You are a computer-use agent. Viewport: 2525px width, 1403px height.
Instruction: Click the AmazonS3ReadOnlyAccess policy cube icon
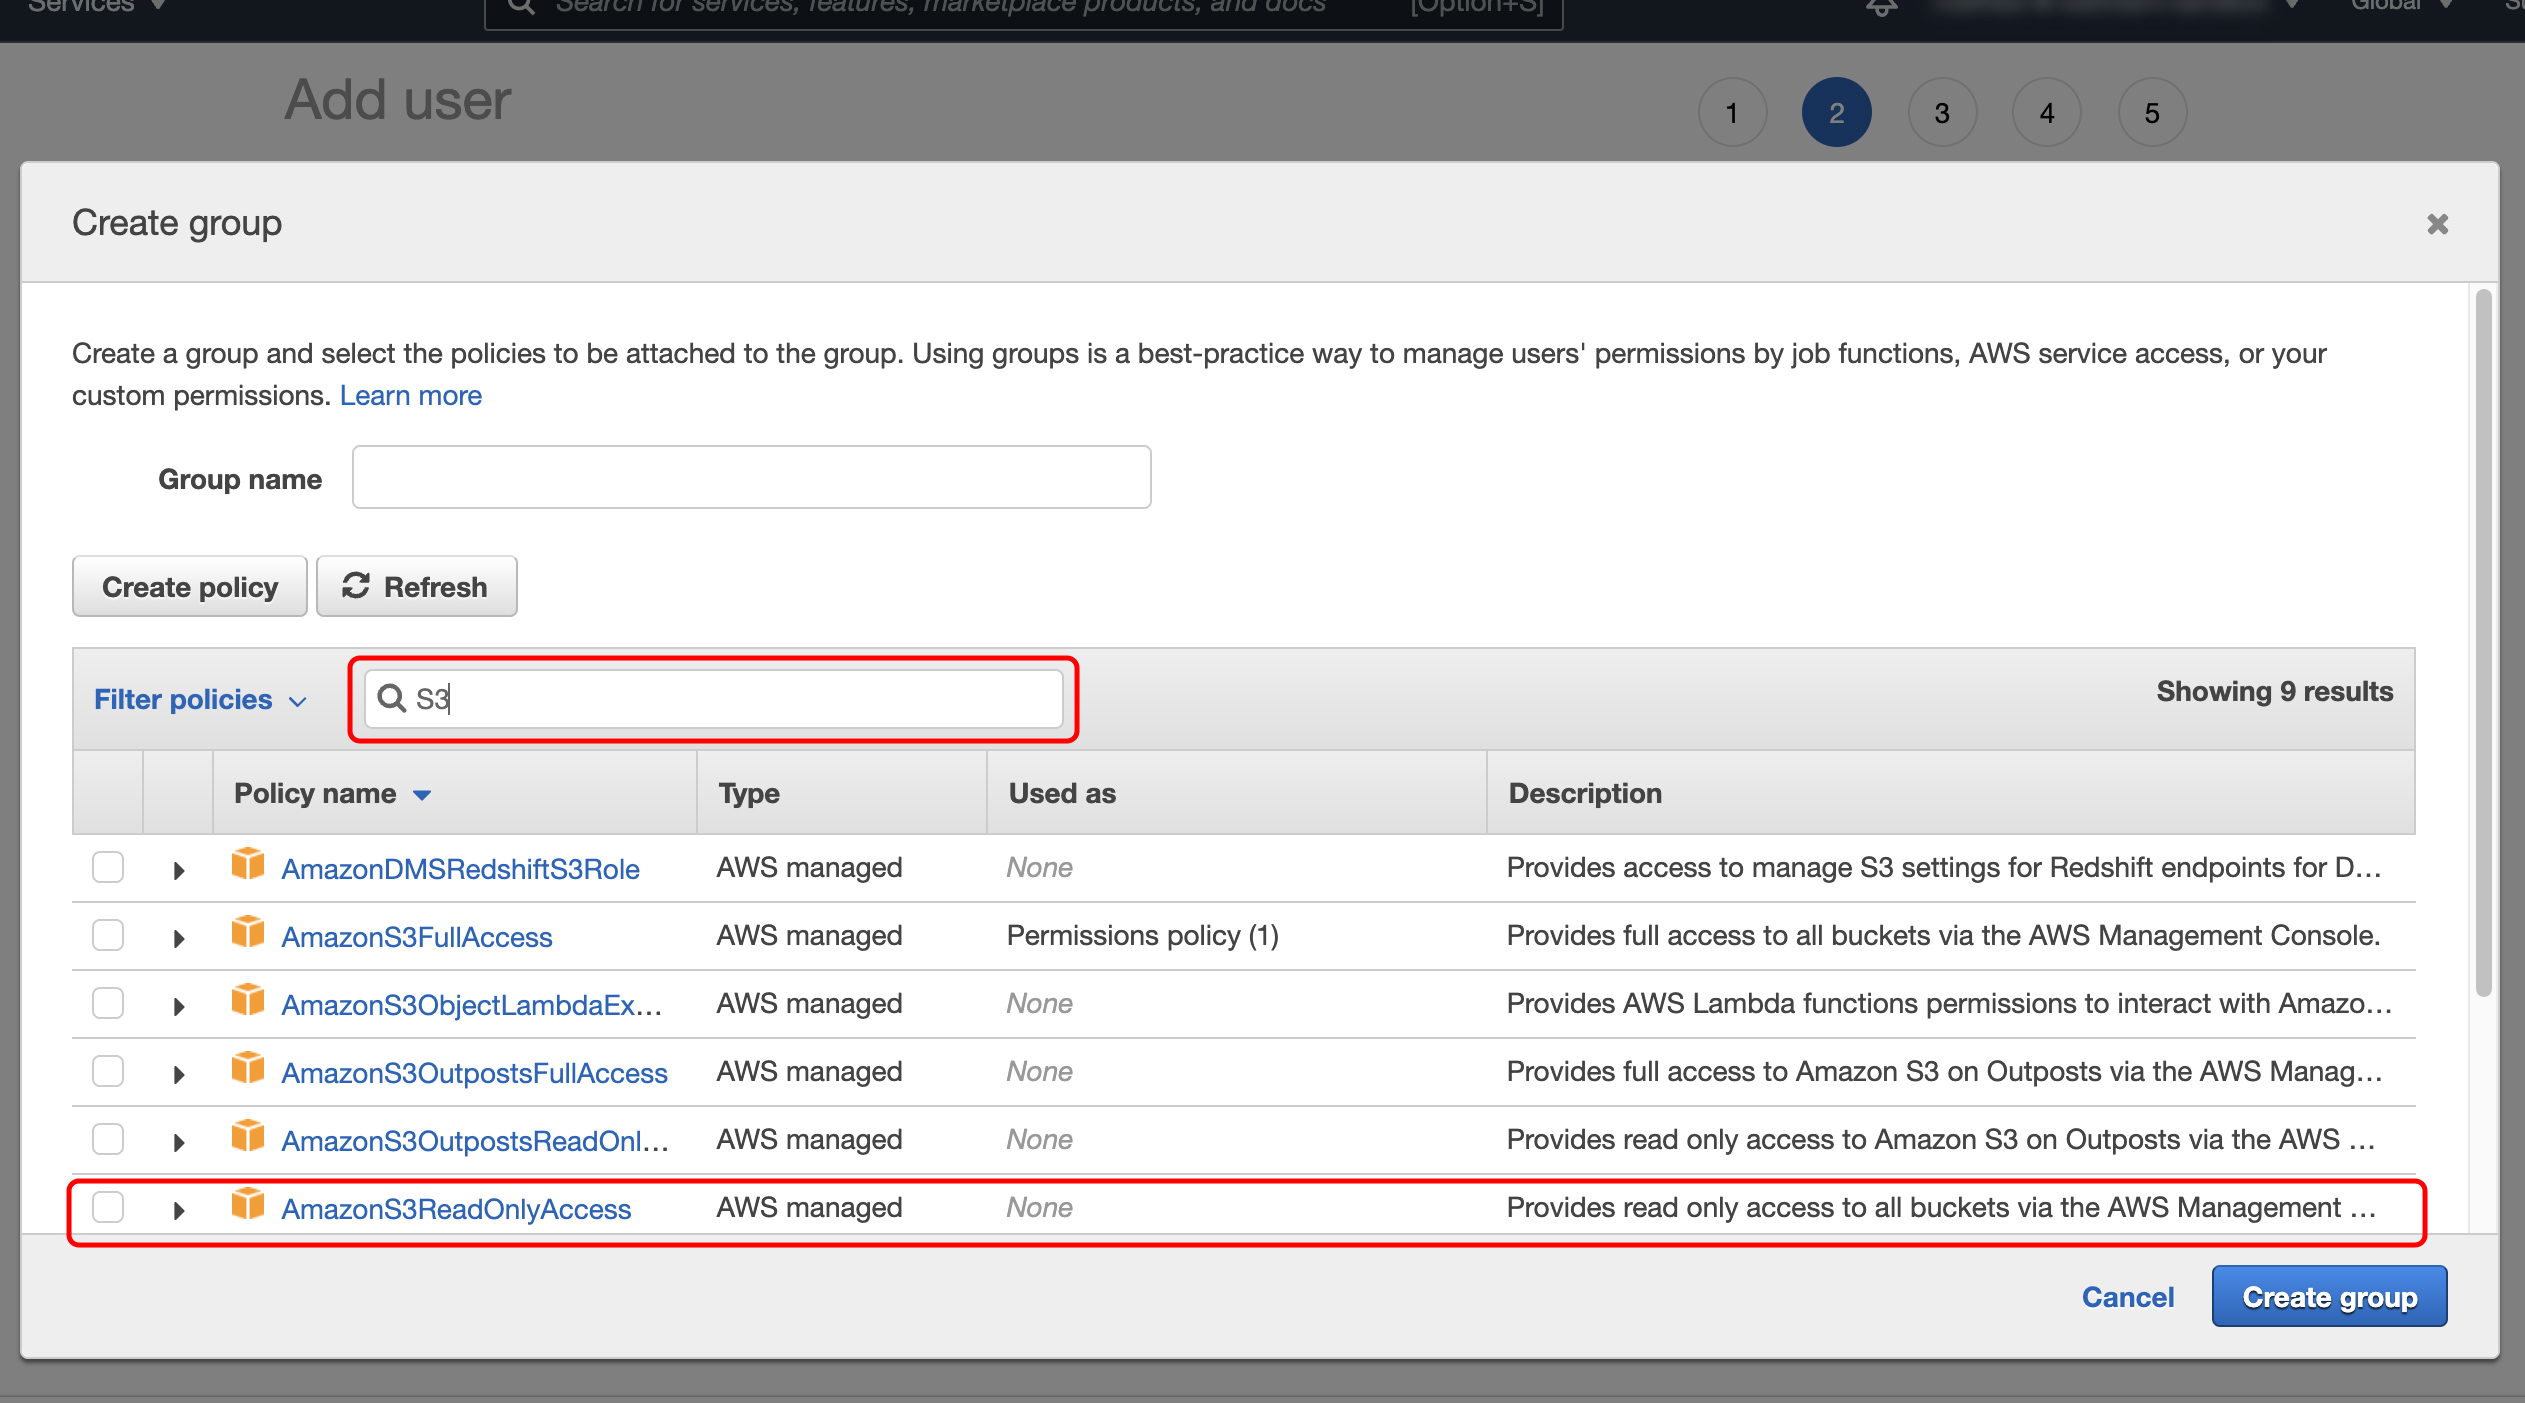248,1204
